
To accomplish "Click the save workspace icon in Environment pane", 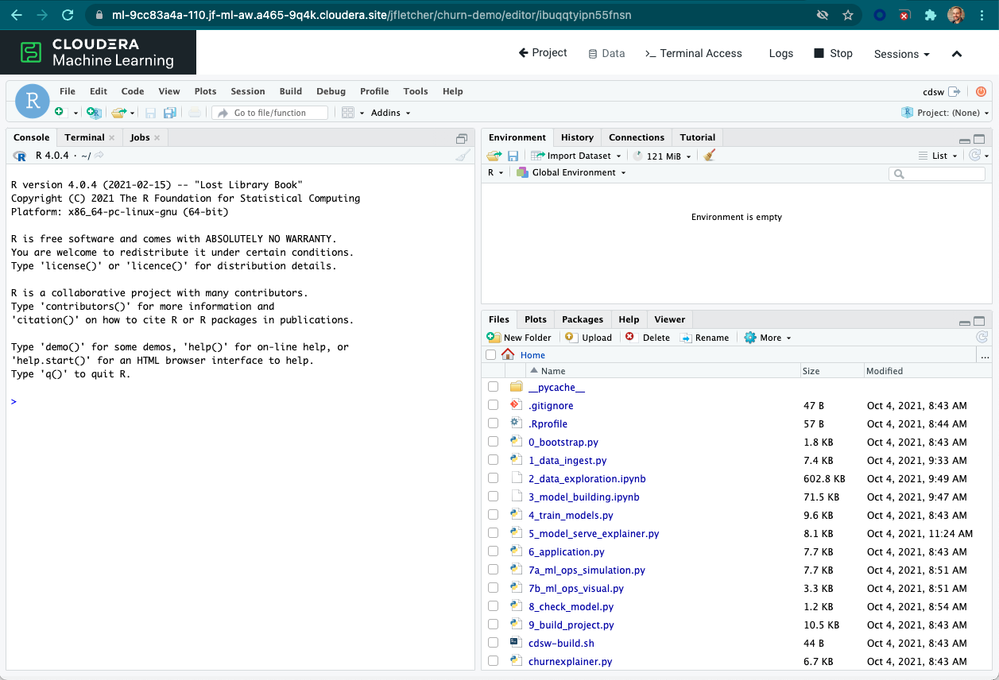I will (513, 156).
